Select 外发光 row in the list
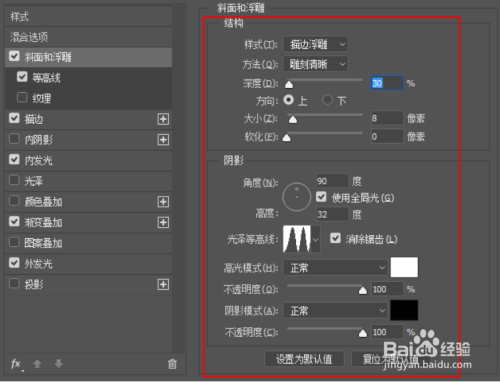The width and height of the screenshot is (500, 382). [x=88, y=264]
